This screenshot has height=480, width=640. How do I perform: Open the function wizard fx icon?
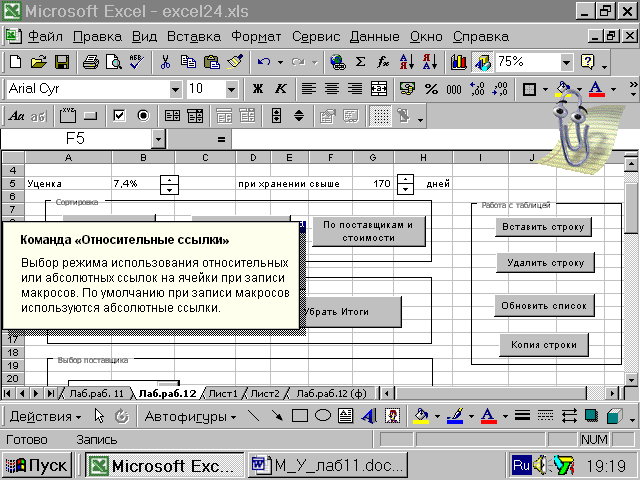pyautogui.click(x=383, y=62)
